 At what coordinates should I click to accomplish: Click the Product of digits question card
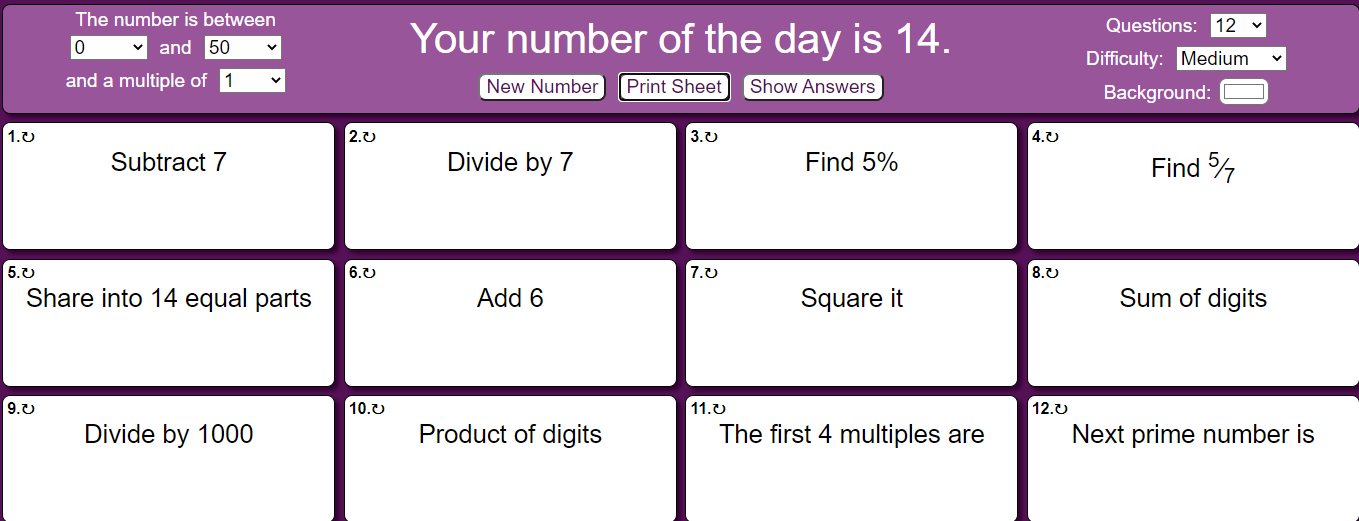510,458
